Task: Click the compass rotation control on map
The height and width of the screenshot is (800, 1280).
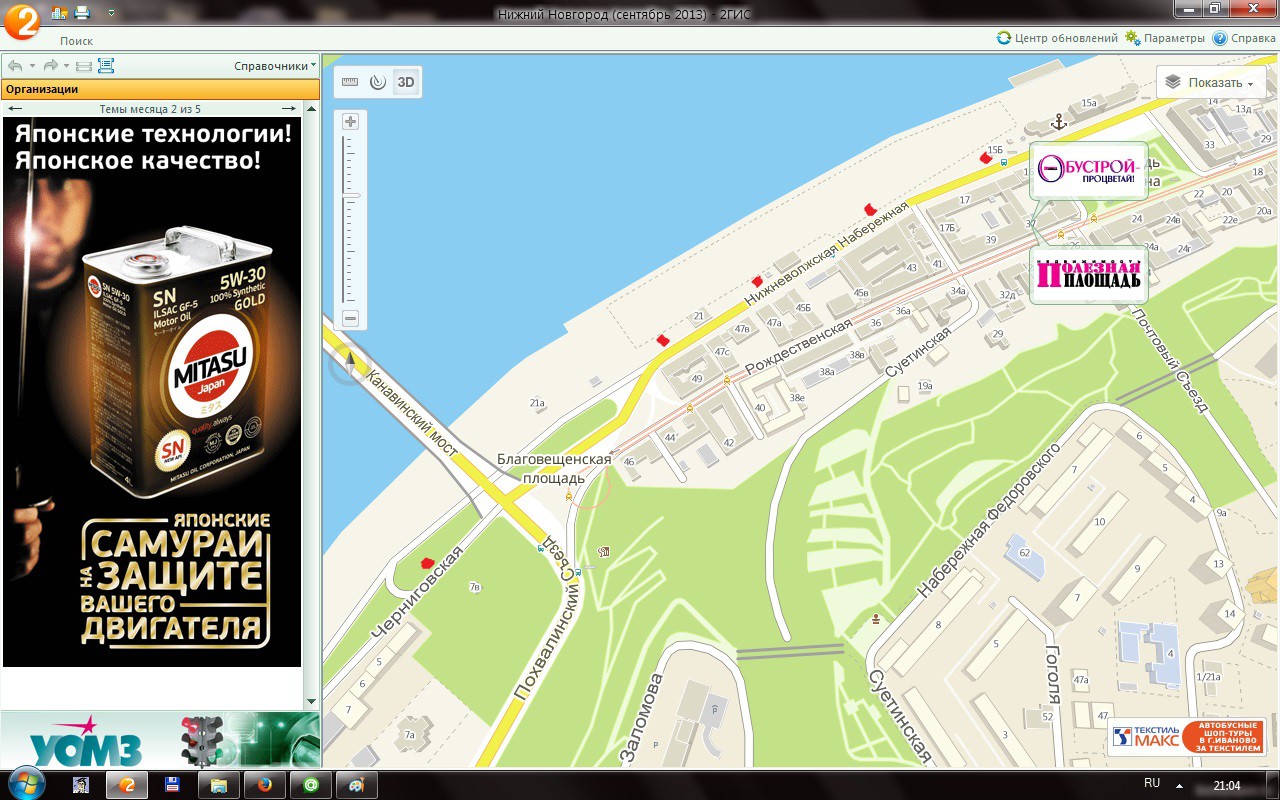Action: tap(349, 365)
